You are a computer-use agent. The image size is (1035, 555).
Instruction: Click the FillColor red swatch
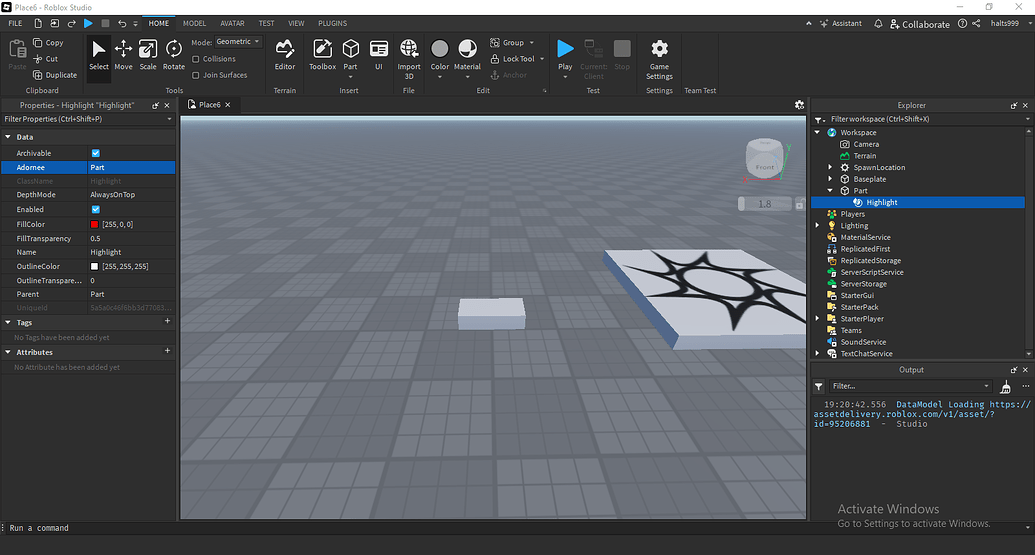click(x=94, y=224)
